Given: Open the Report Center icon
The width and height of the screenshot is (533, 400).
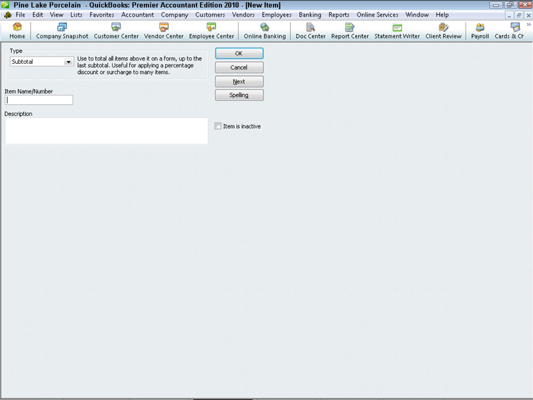Looking at the screenshot, I should coord(350,31).
